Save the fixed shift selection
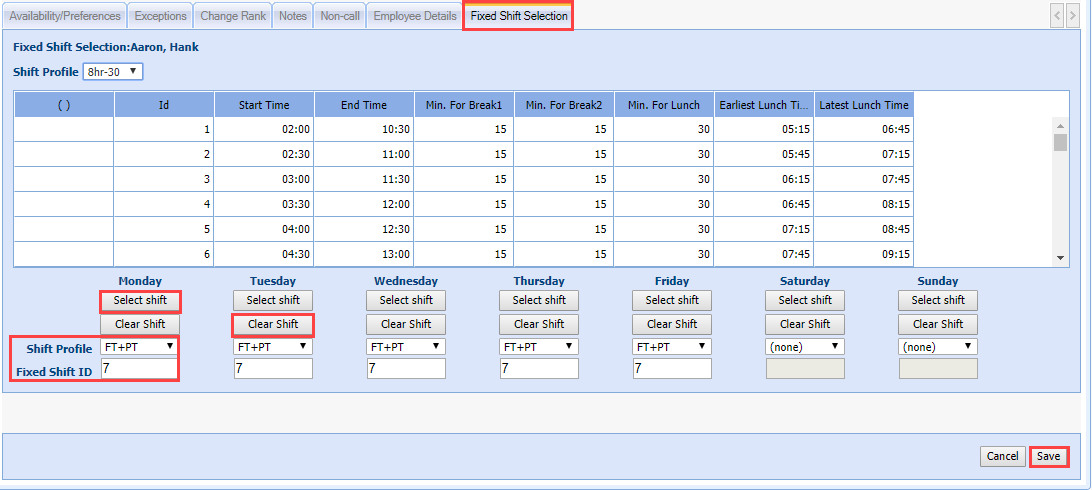 1048,456
